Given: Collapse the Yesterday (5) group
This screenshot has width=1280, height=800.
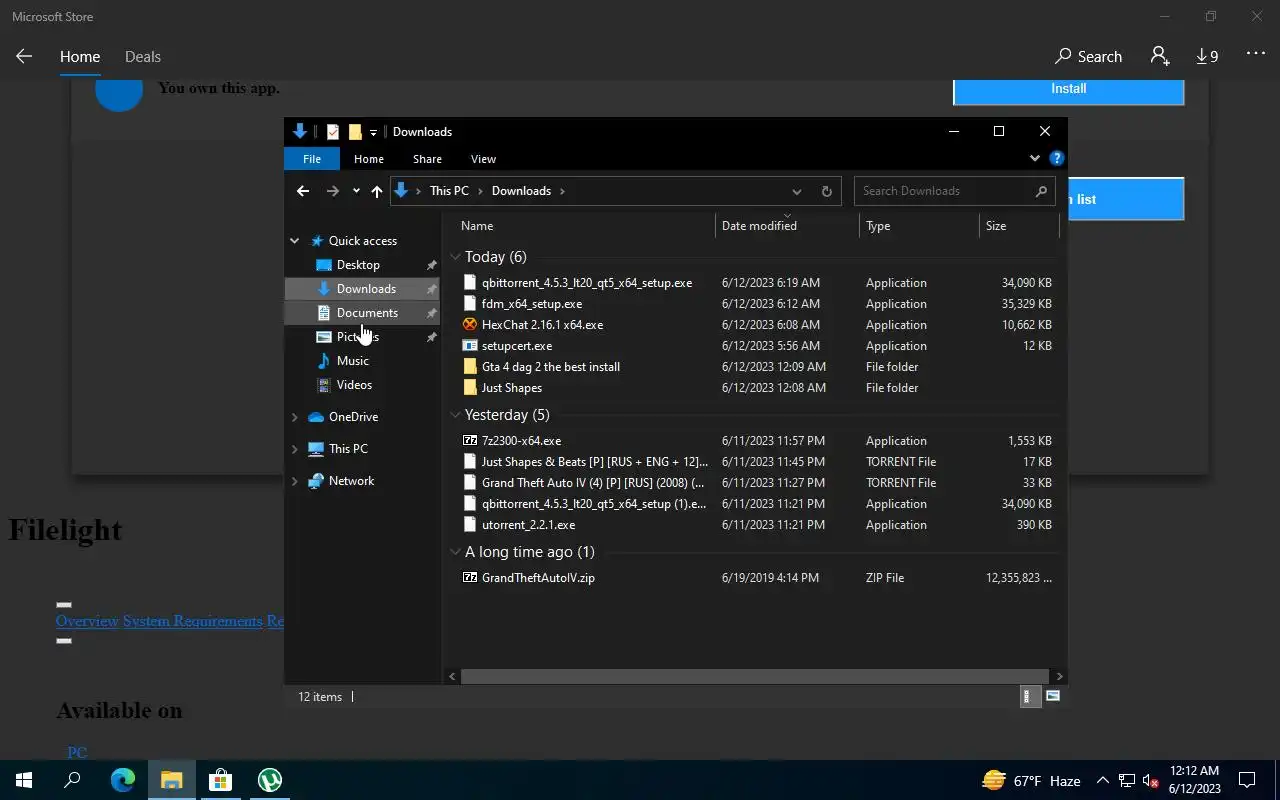Looking at the screenshot, I should (456, 415).
